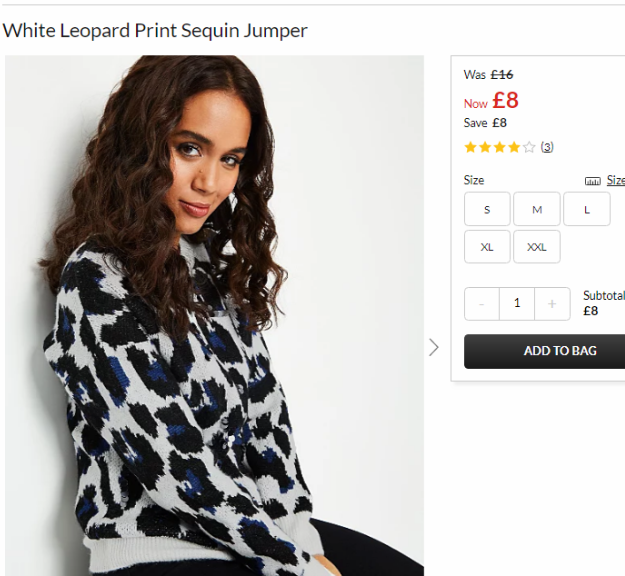Open the 3 reviews link
Screen dimensions: 625x576
point(547,147)
